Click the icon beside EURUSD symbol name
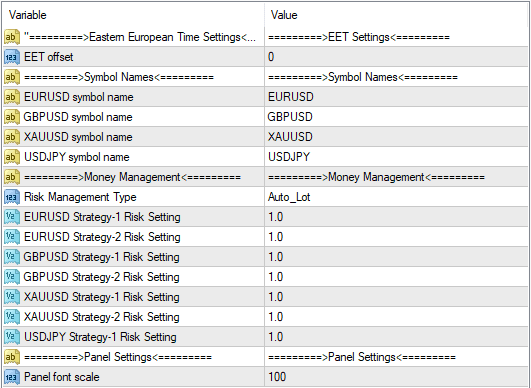The height and width of the screenshot is (388, 531). (12, 97)
